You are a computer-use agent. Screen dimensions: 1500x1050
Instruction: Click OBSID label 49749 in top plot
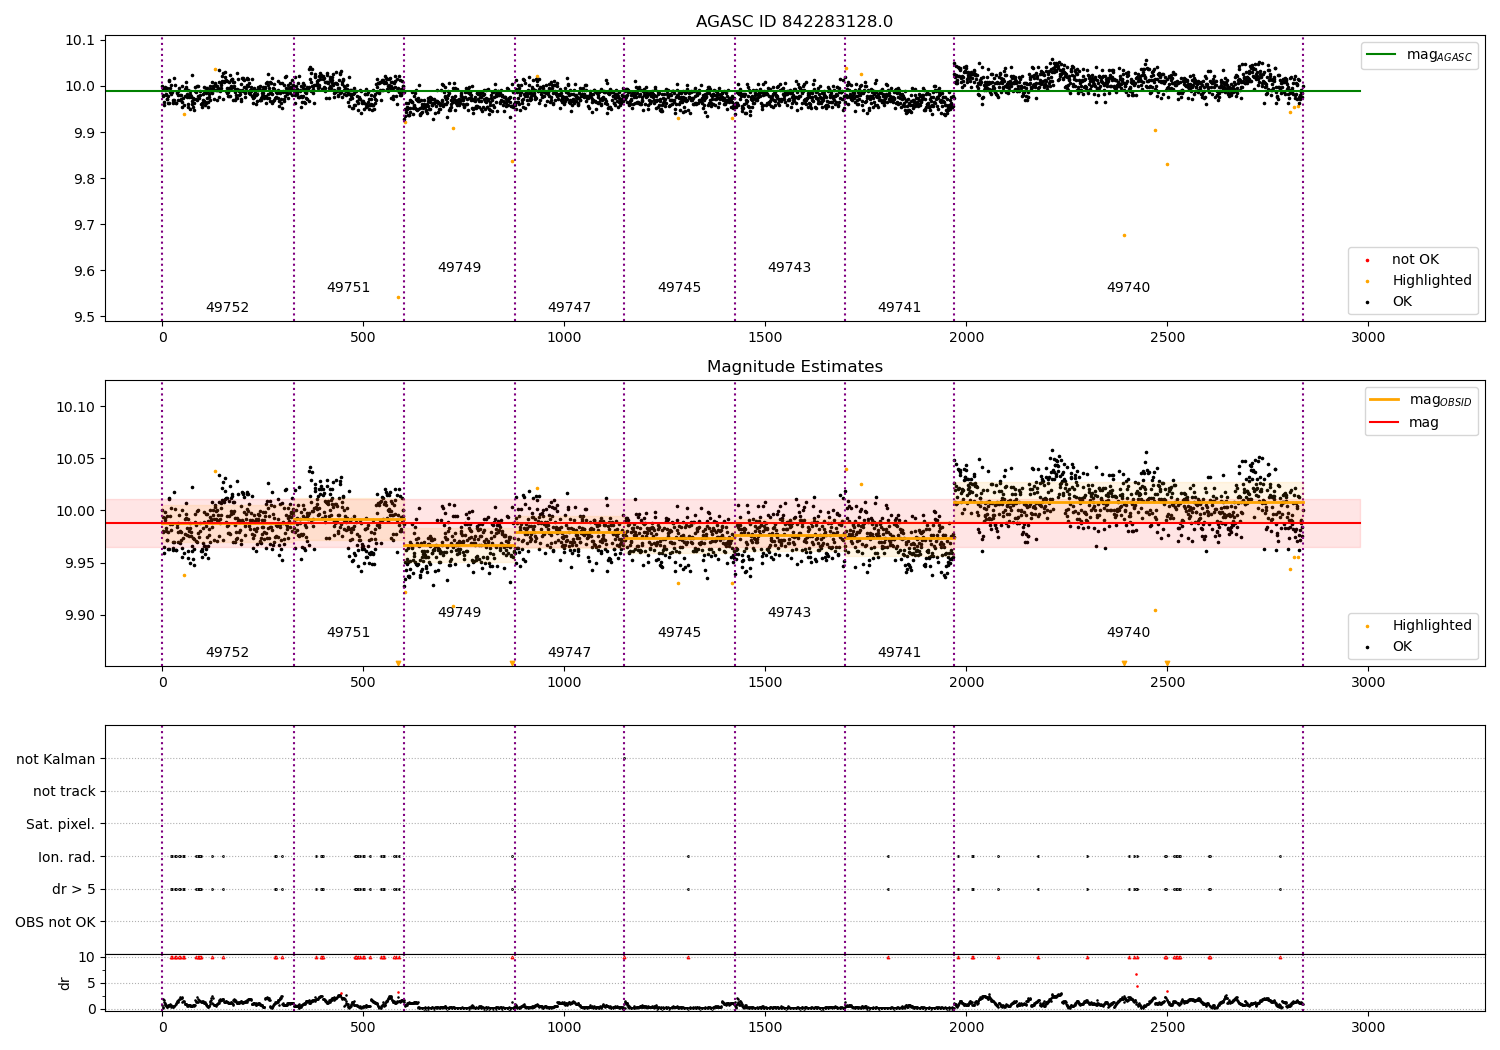click(x=459, y=268)
